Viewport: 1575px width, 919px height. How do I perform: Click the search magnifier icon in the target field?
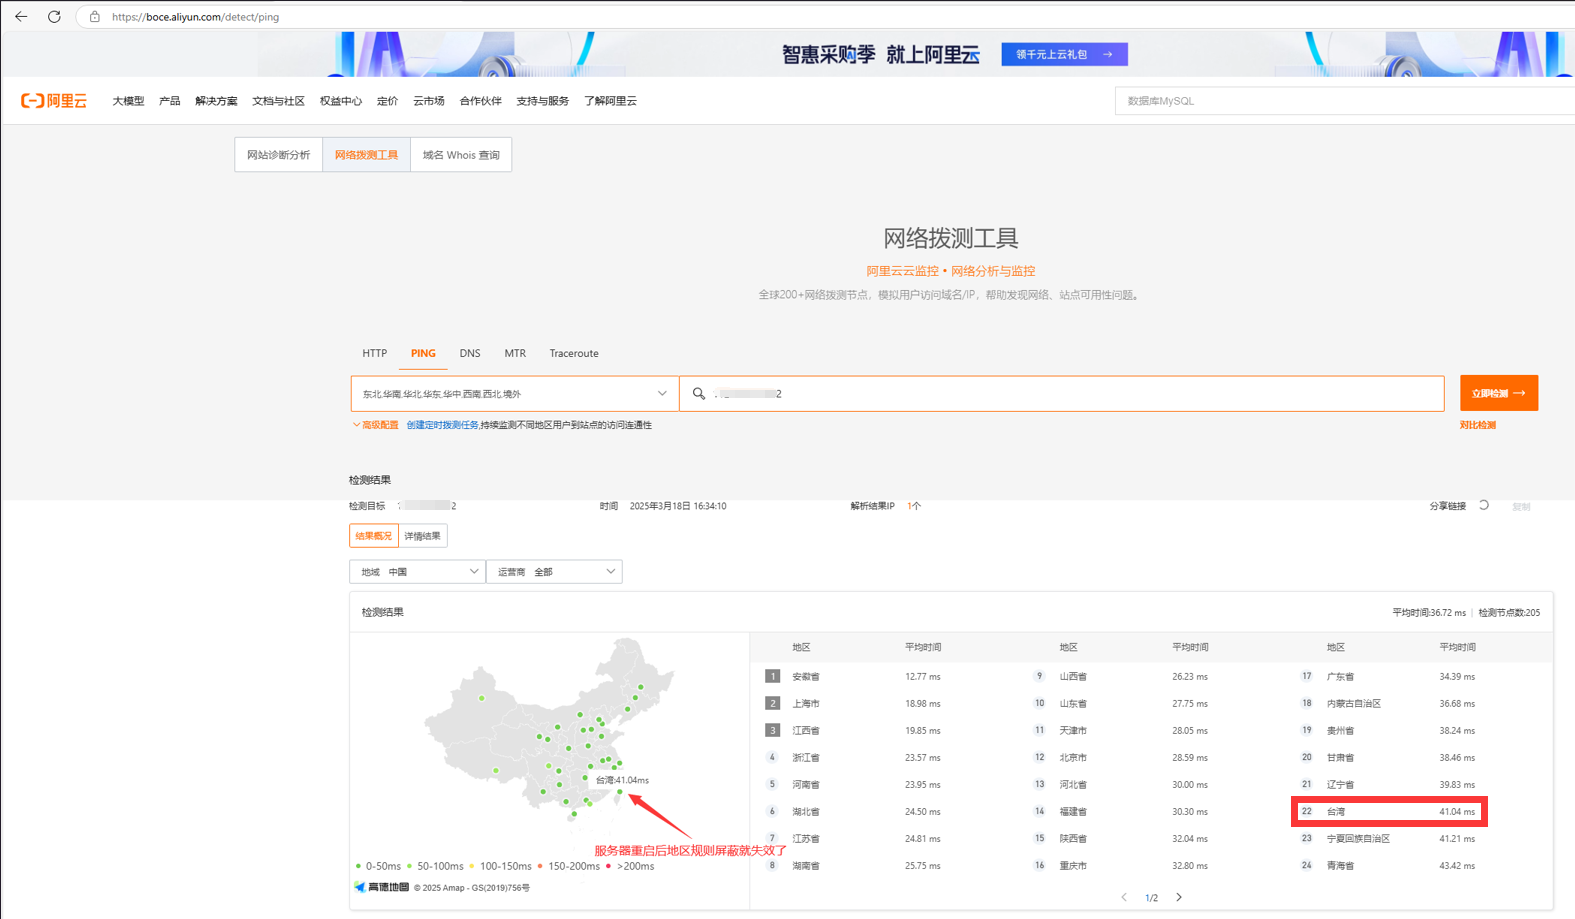tap(699, 394)
